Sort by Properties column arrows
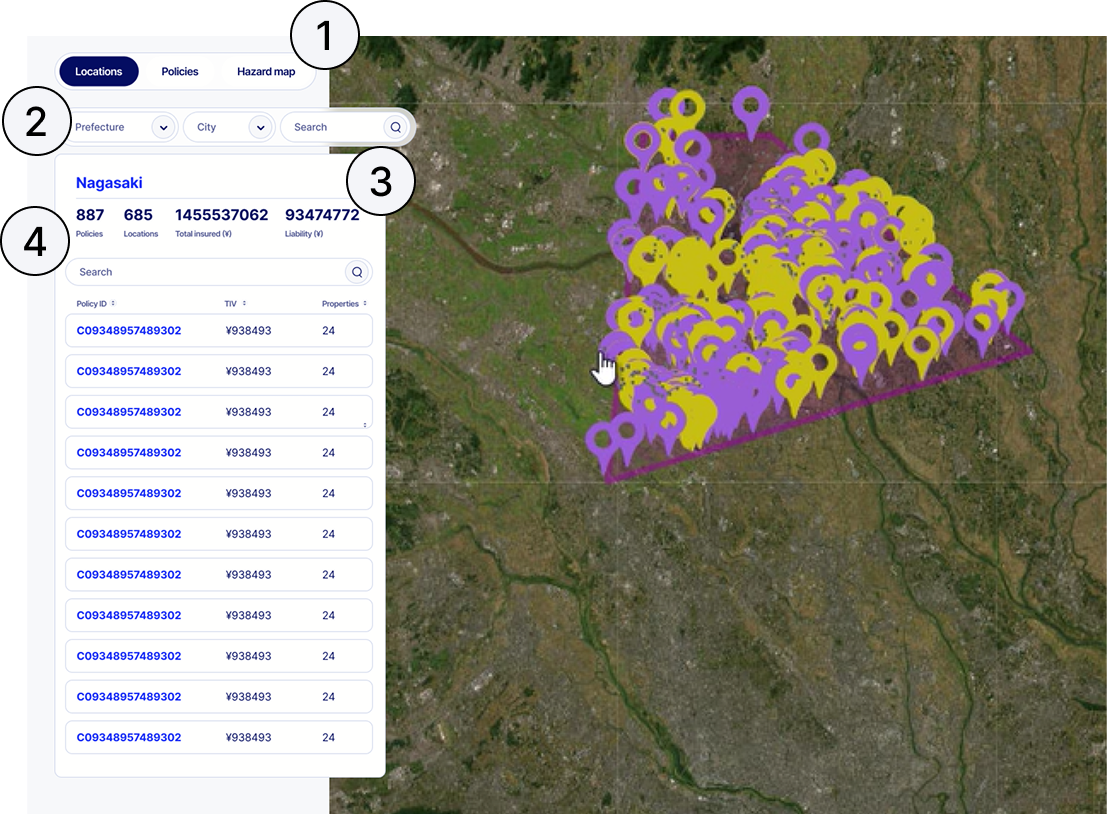 pos(365,303)
